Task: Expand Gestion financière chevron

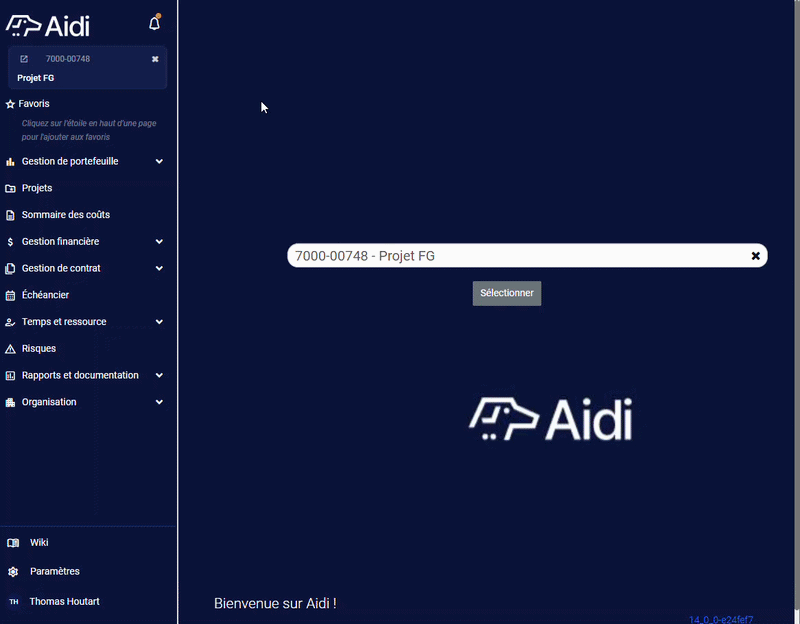Action: pyautogui.click(x=159, y=242)
